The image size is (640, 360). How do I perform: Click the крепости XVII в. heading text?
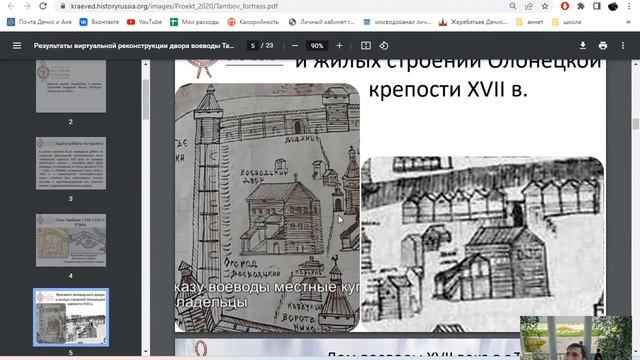[x=448, y=89]
